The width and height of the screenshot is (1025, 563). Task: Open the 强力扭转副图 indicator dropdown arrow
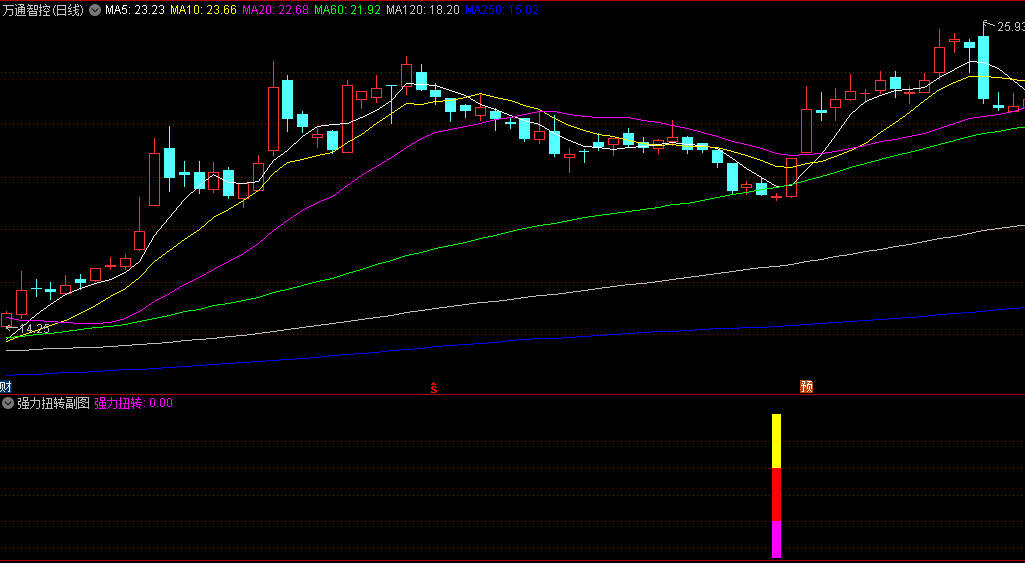click(x=8, y=403)
